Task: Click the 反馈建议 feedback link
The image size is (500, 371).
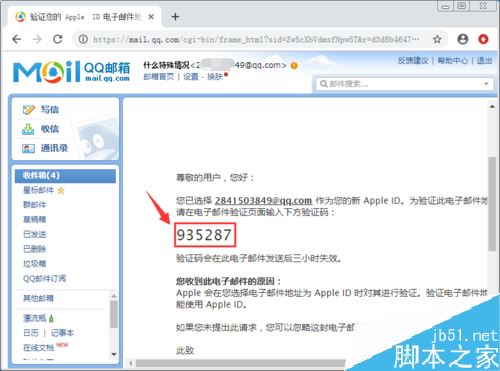Action: (413, 61)
